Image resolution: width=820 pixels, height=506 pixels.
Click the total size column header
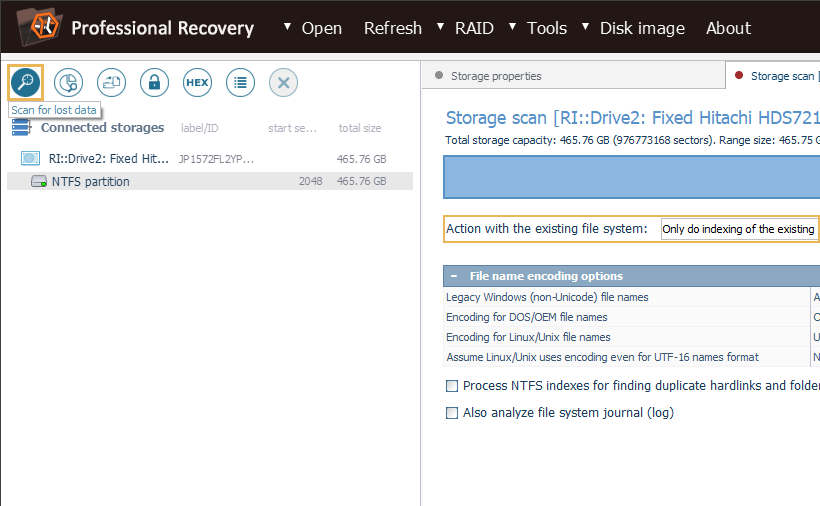click(360, 128)
